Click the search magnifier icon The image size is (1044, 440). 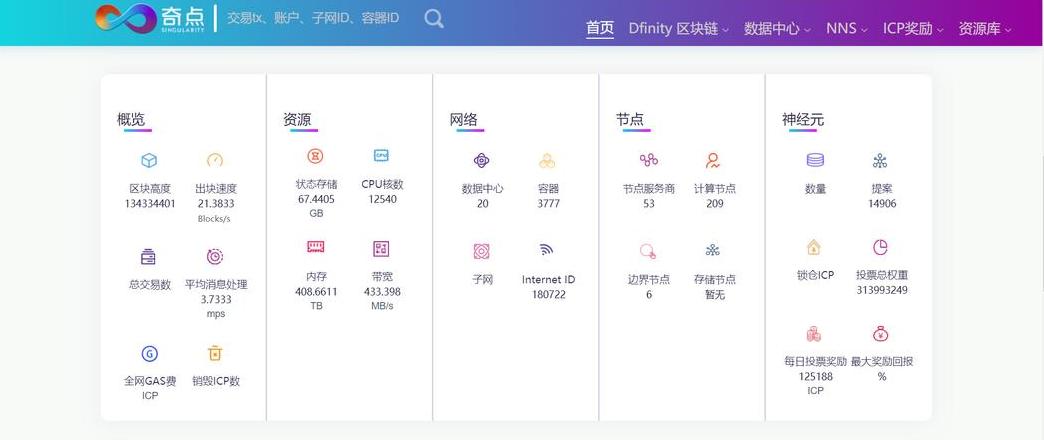(434, 19)
